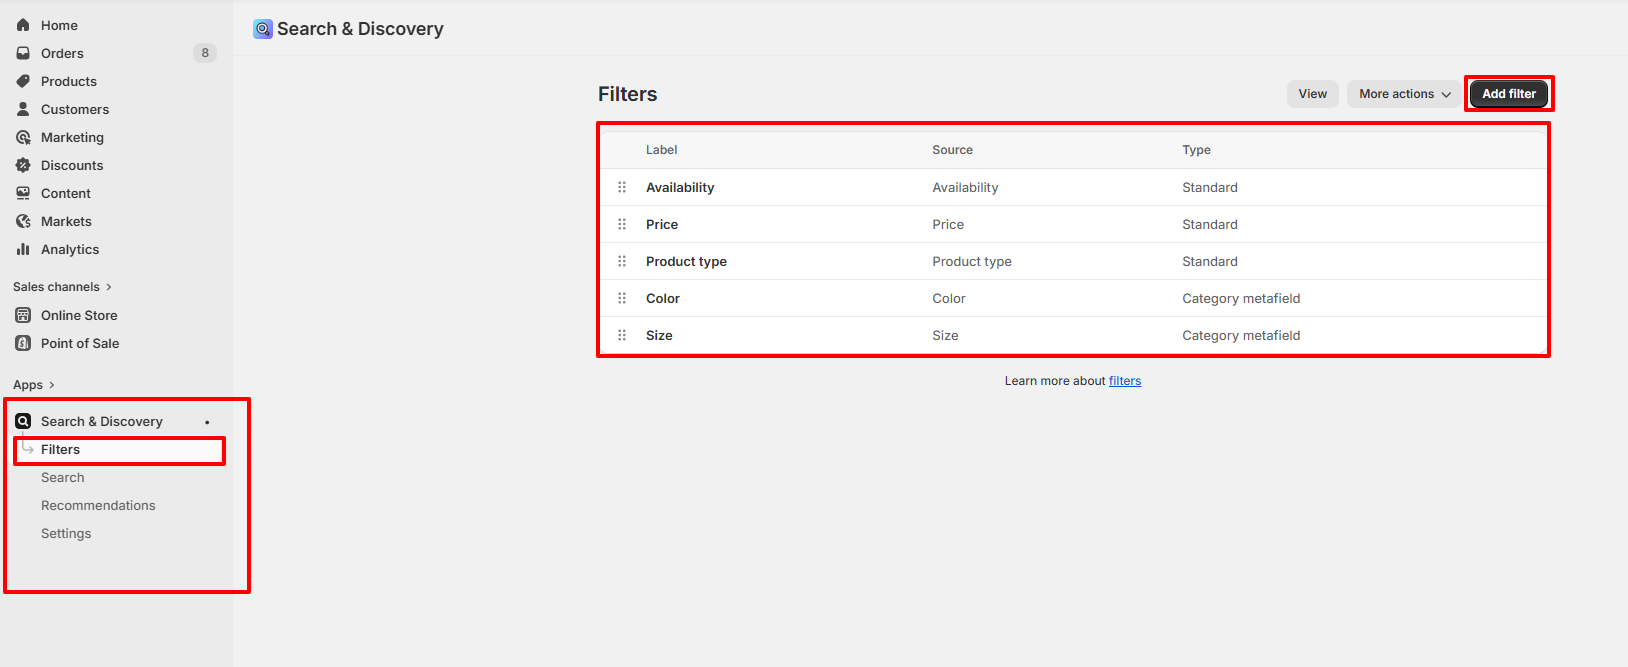The width and height of the screenshot is (1628, 667).
Task: Click 'Product type' source cell
Action: click(x=972, y=261)
